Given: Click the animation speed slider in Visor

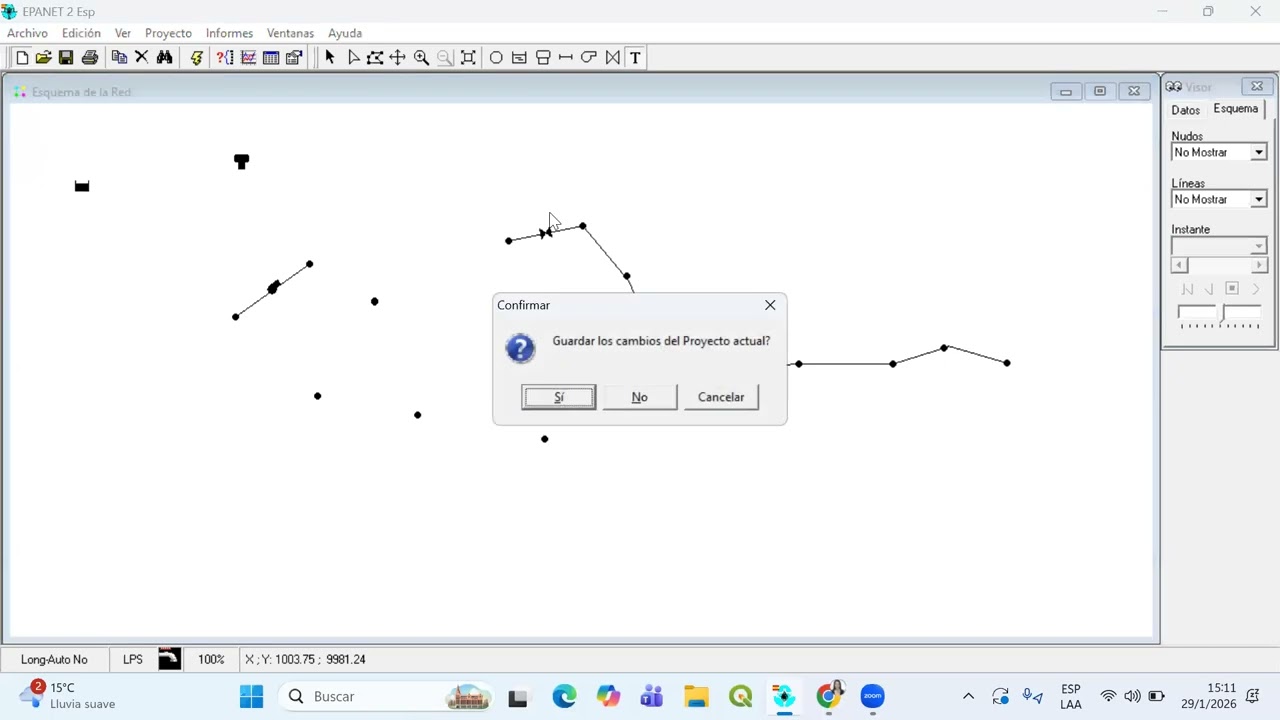Looking at the screenshot, I should pyautogui.click(x=1219, y=317).
